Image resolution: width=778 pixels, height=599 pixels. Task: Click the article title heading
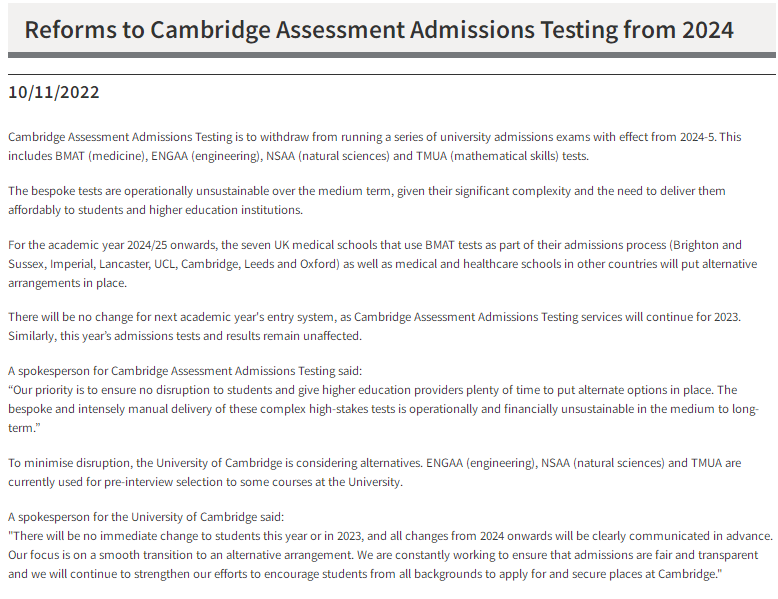379,30
